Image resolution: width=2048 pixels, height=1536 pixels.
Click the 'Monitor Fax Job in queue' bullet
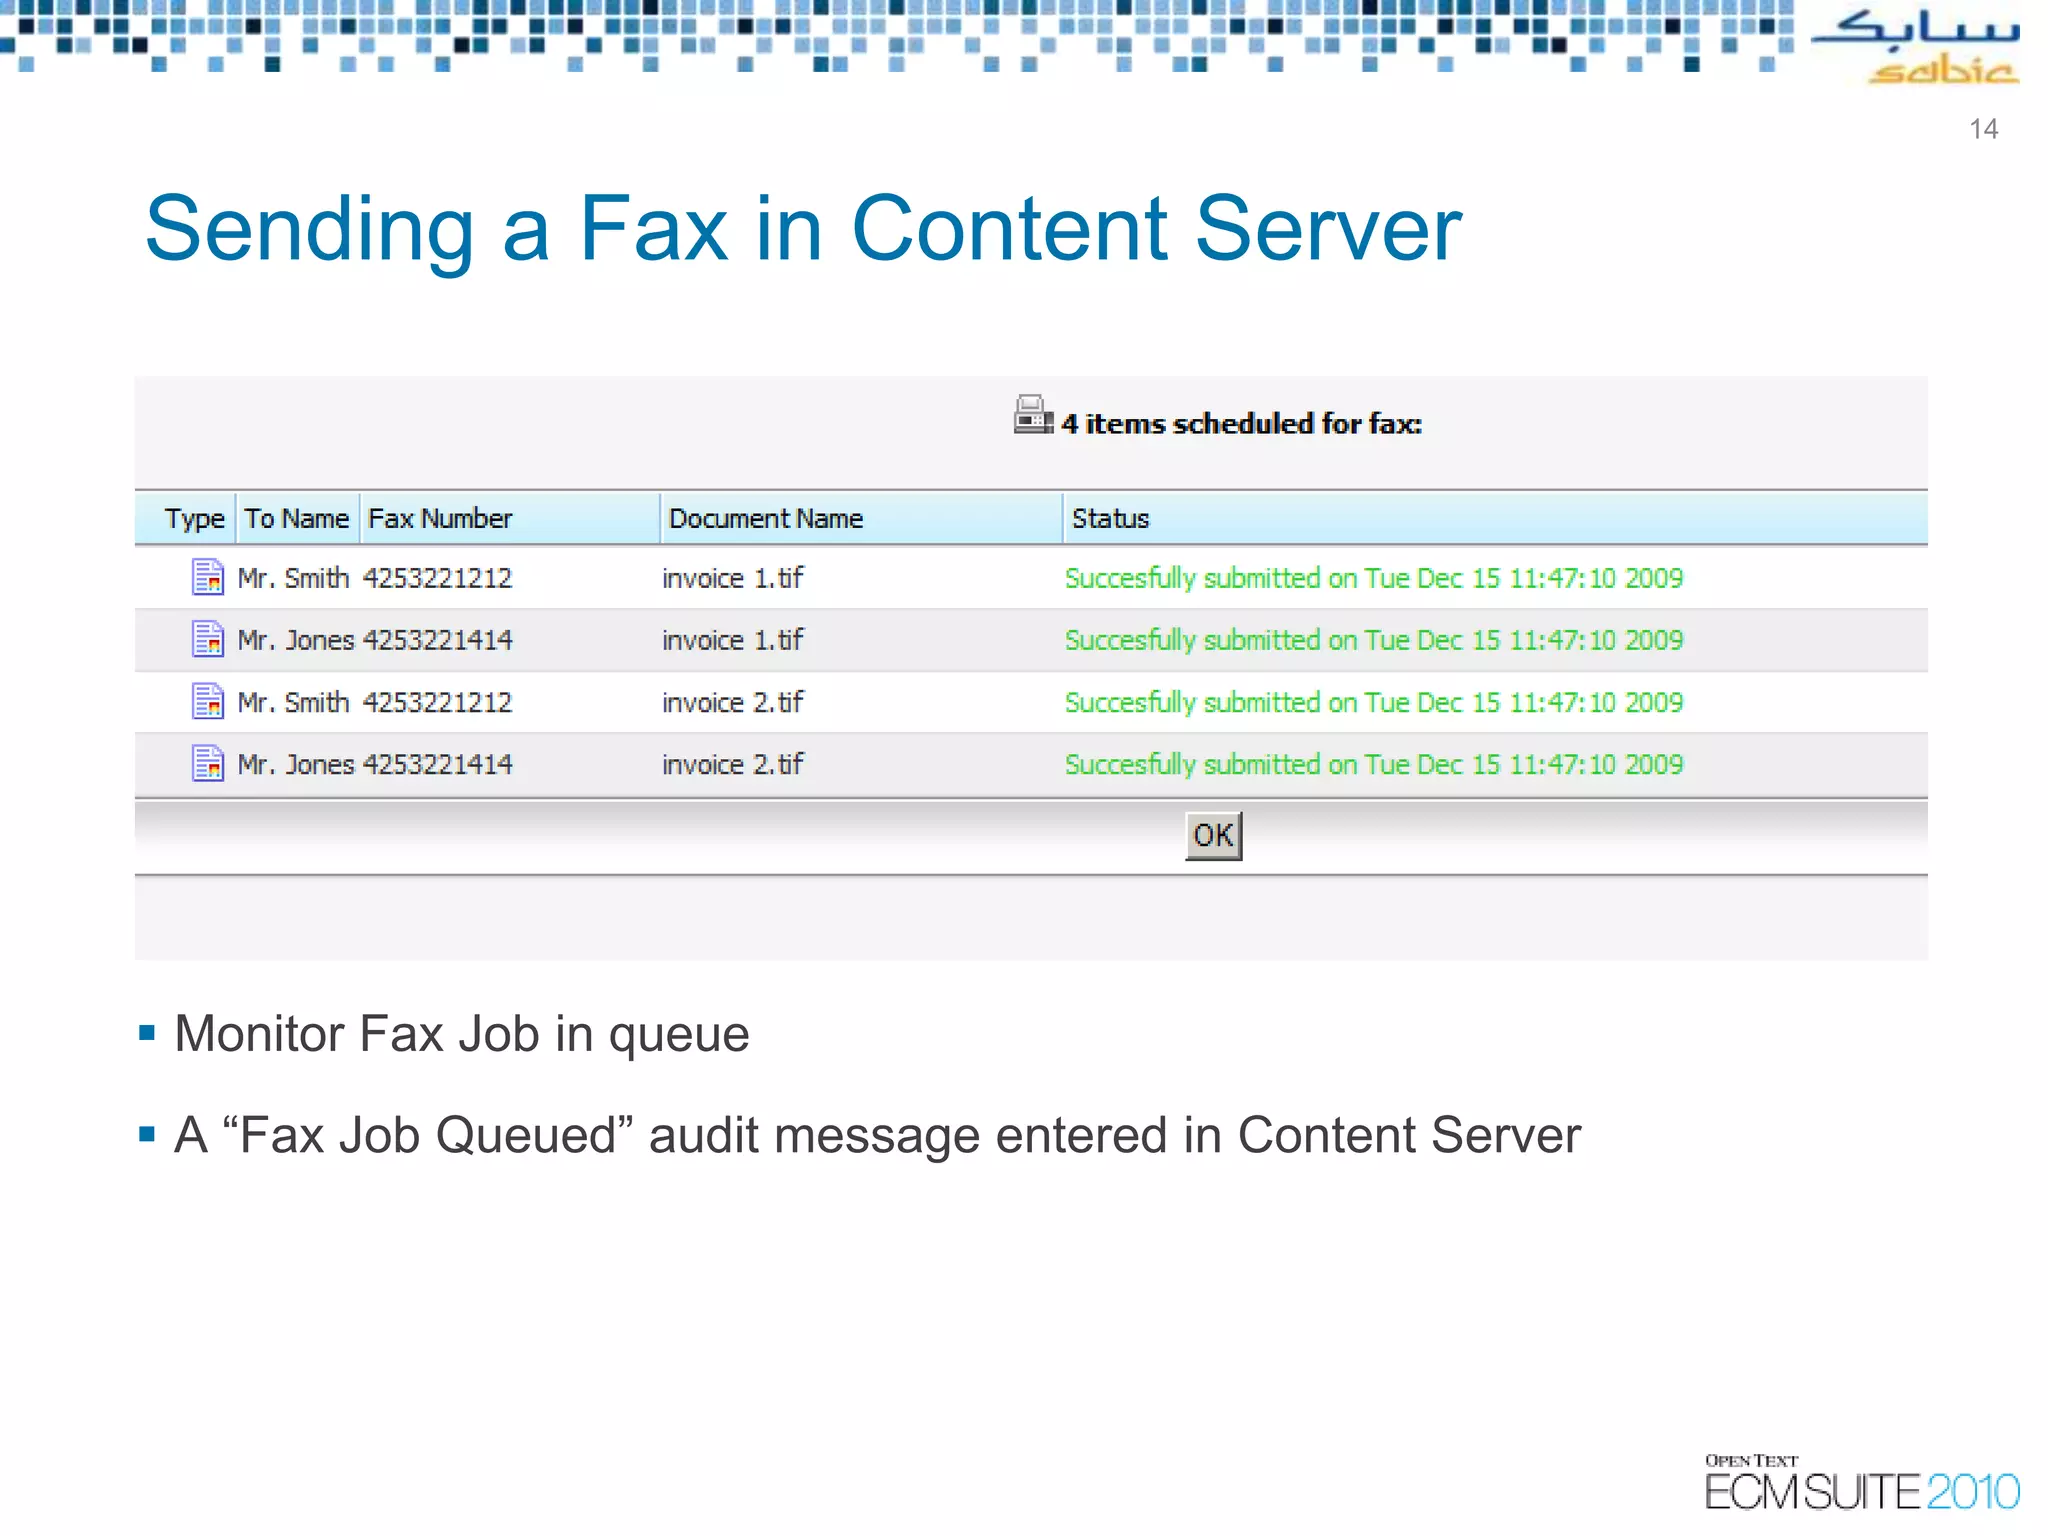pyautogui.click(x=461, y=1035)
